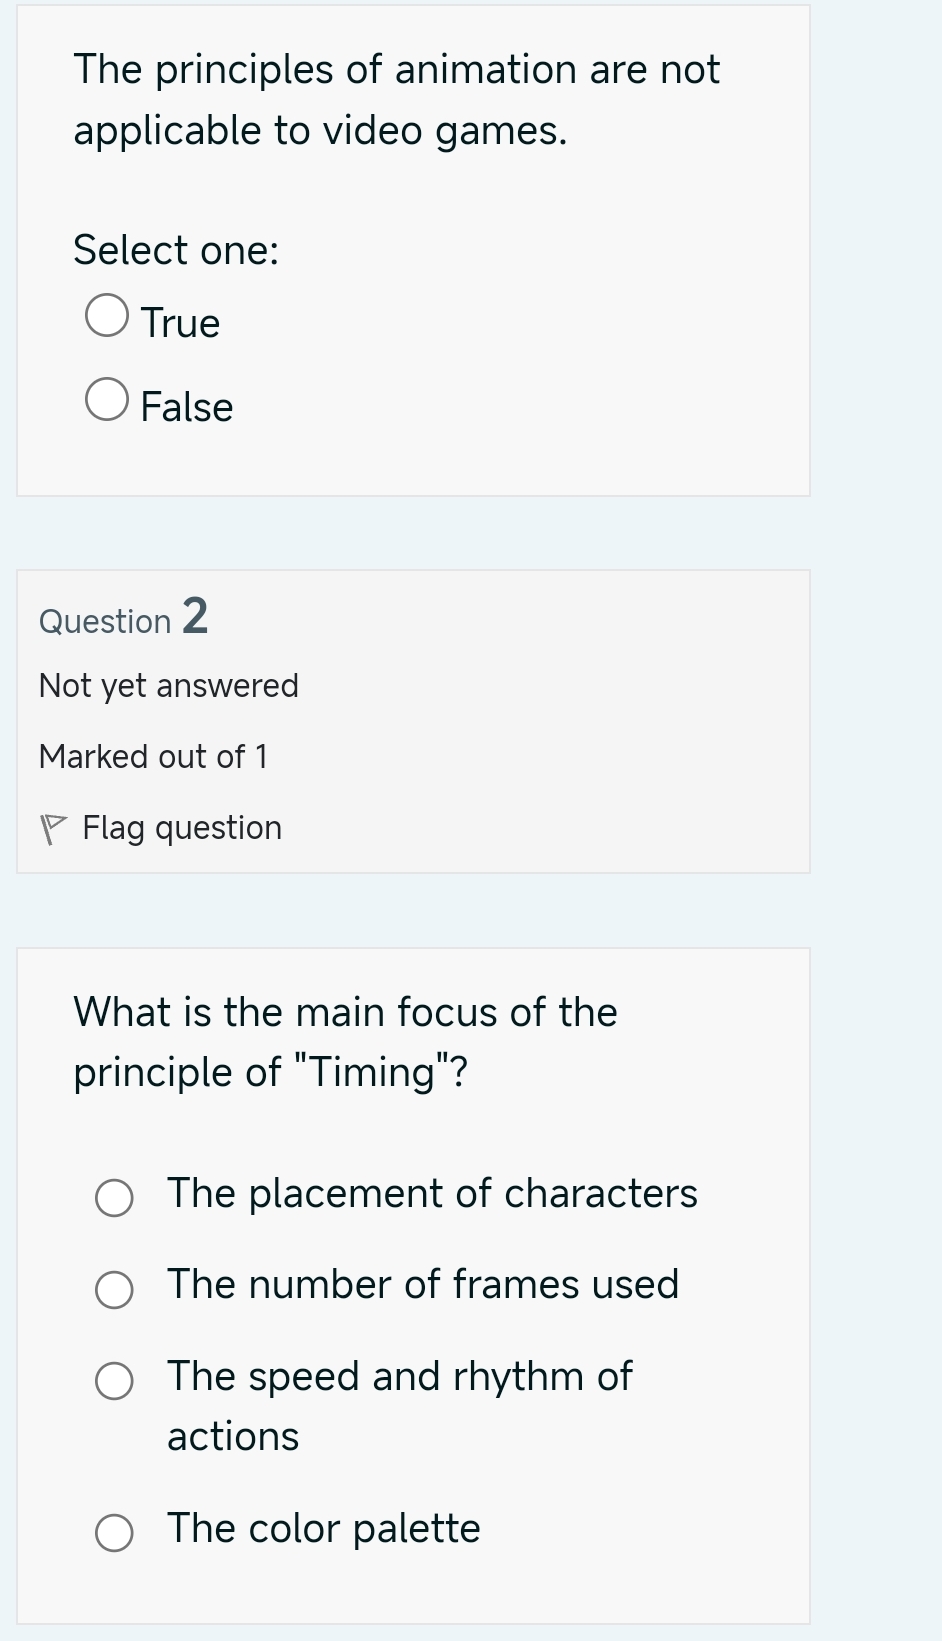The height and width of the screenshot is (1641, 942).
Task: Select the False radio button
Action: (106, 398)
